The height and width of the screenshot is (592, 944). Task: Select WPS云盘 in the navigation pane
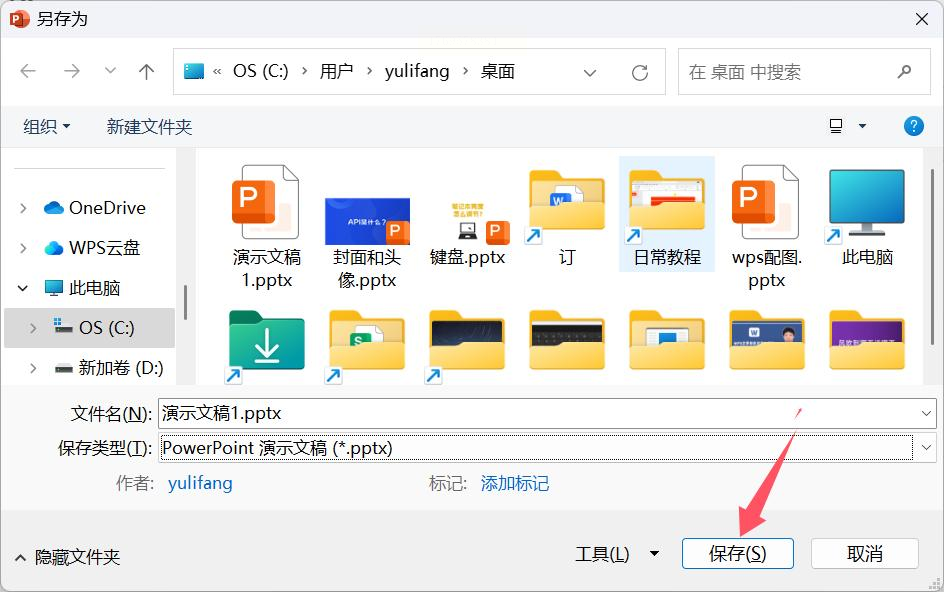[92, 248]
